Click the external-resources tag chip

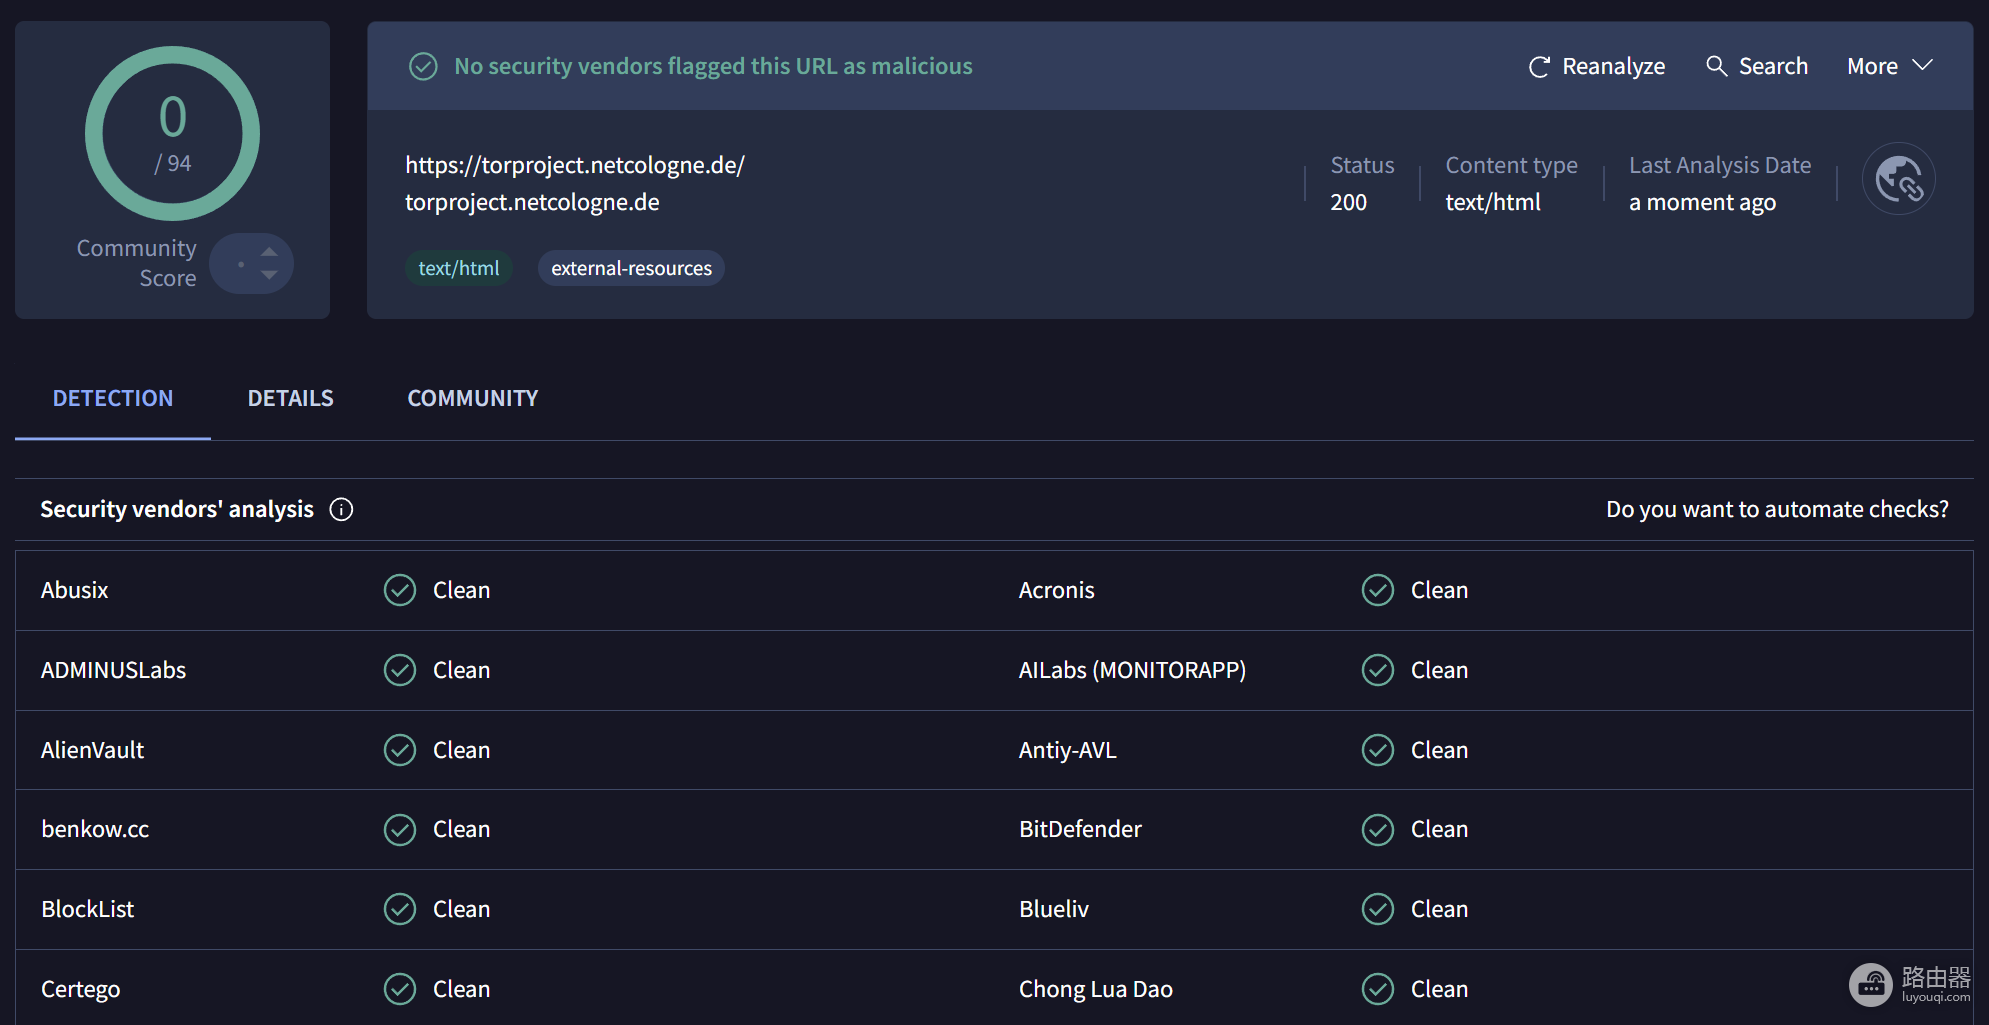[631, 268]
